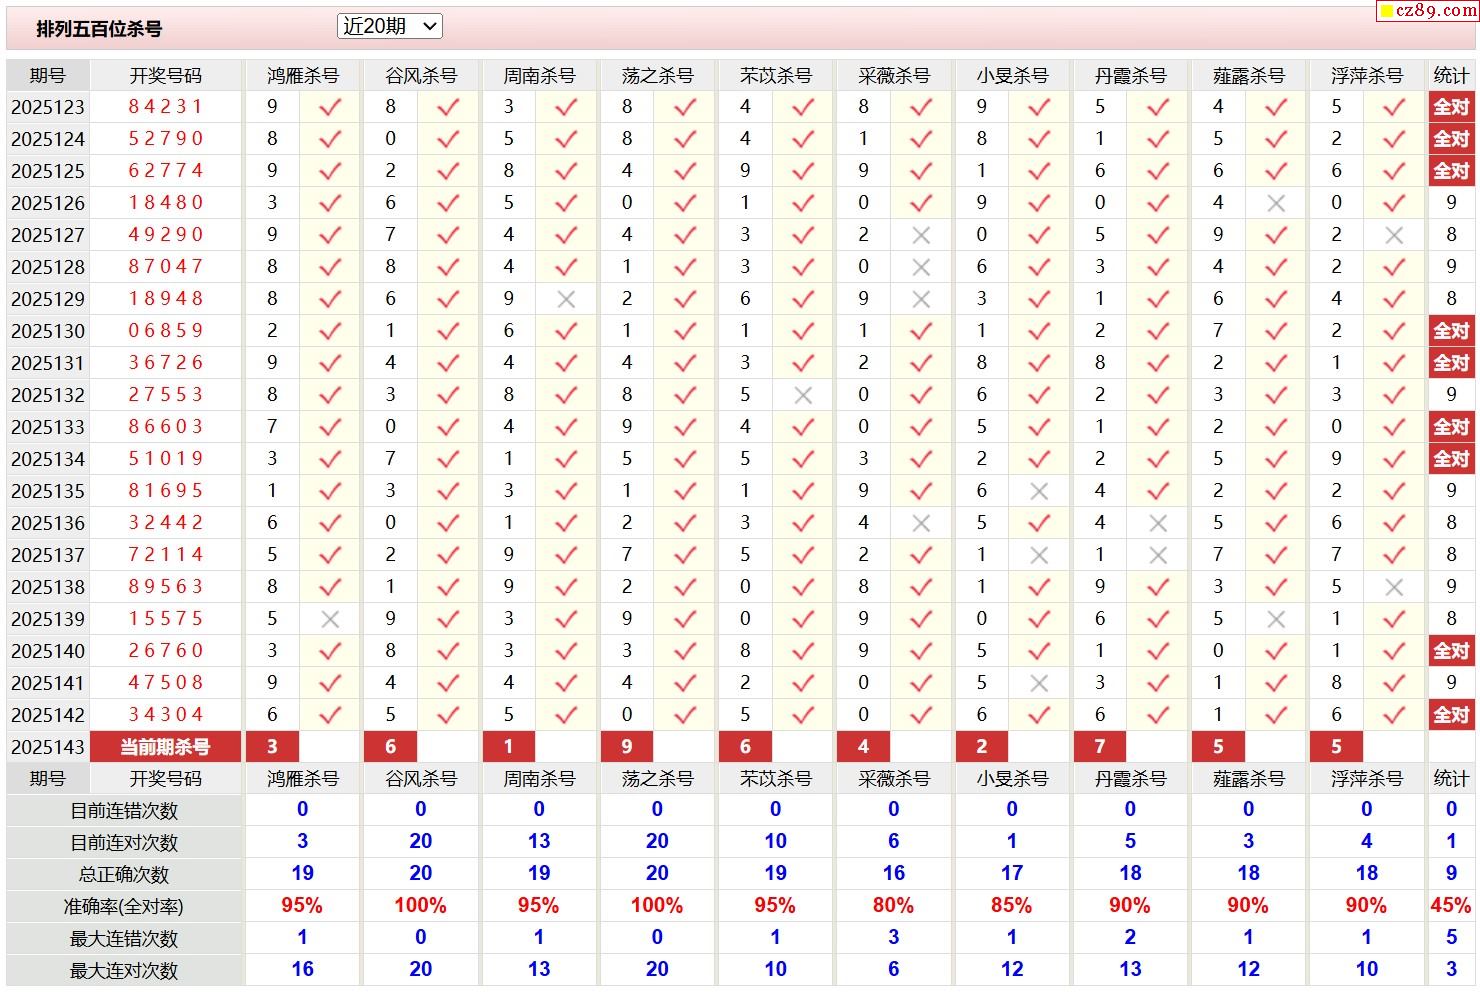This screenshot has width=1480, height=995.
Task: Click the X mark for 丹霞杀号 in row 2025136
Action: 1158,523
